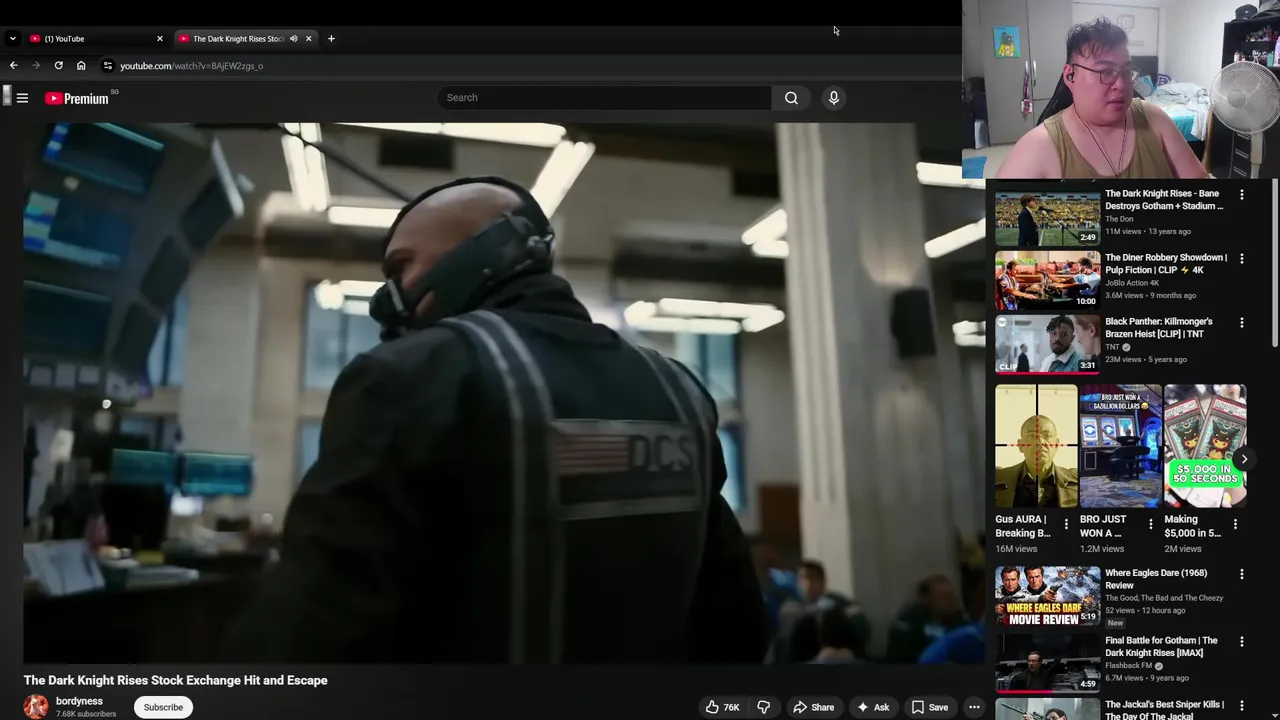Save video to a playlist
The height and width of the screenshot is (720, 1280).
(929, 707)
